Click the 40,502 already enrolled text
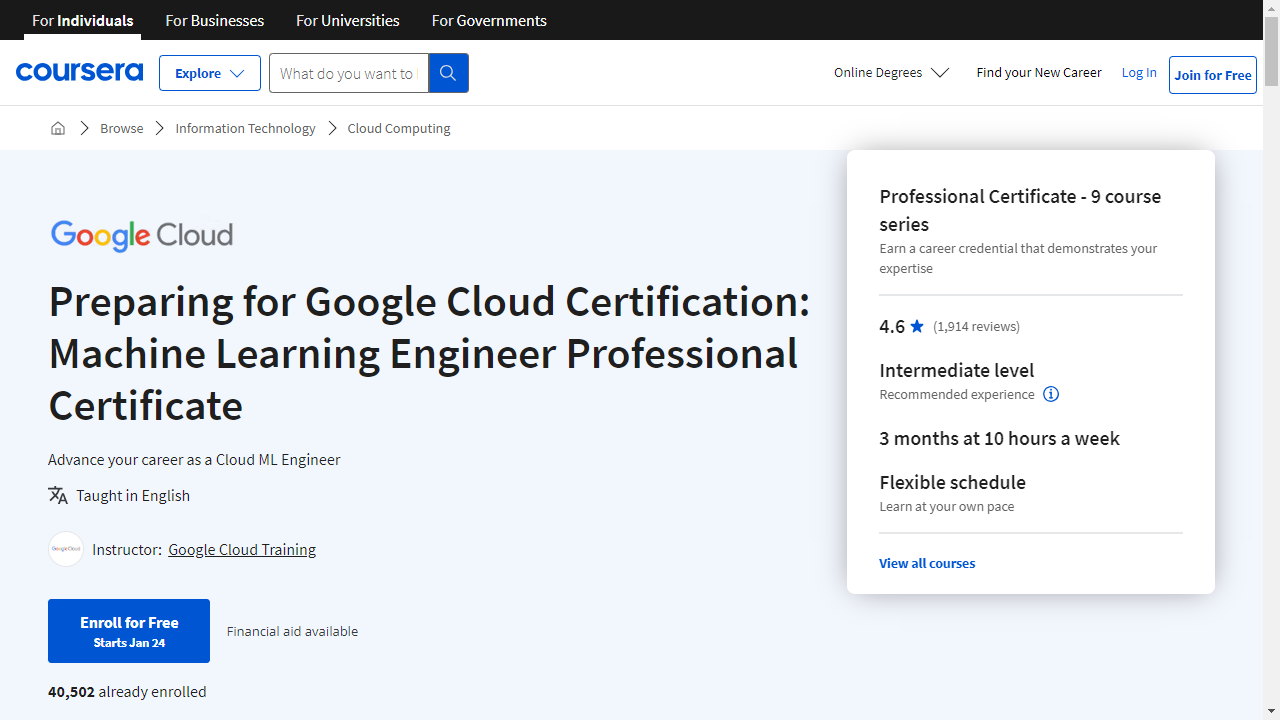 click(x=127, y=691)
